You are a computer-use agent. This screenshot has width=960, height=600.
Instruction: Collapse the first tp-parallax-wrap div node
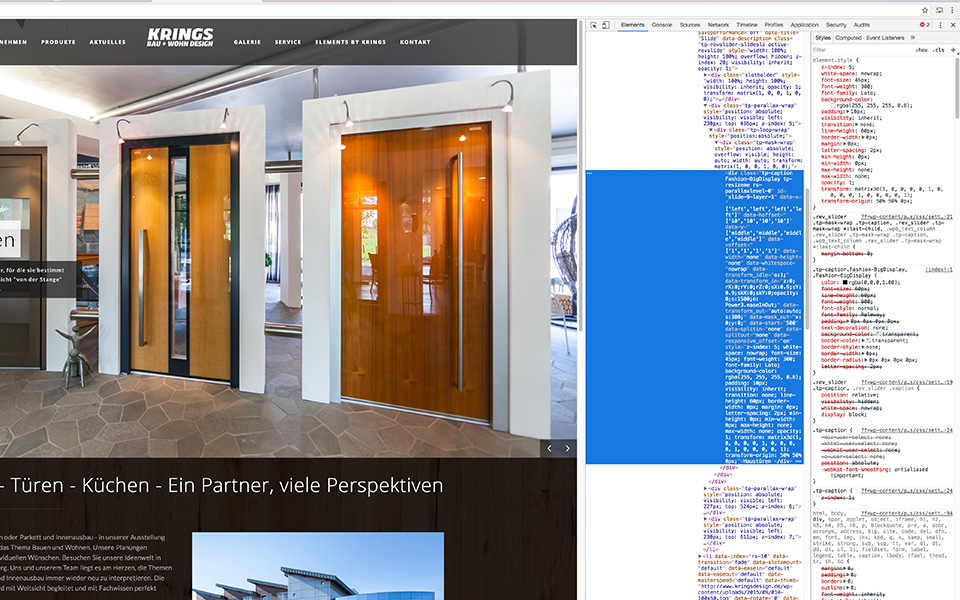[706, 105]
